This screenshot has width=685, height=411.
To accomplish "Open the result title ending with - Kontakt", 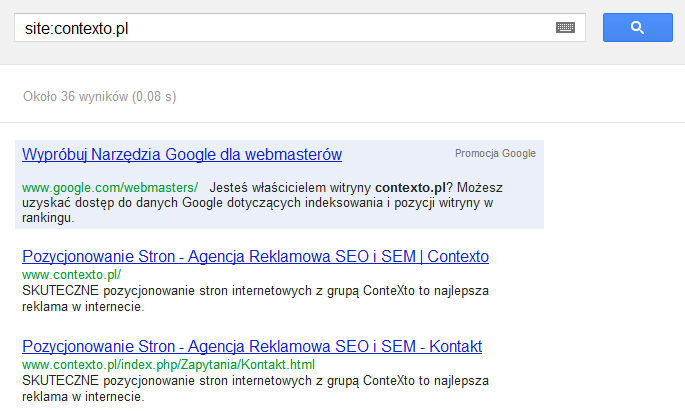I will click(x=252, y=347).
